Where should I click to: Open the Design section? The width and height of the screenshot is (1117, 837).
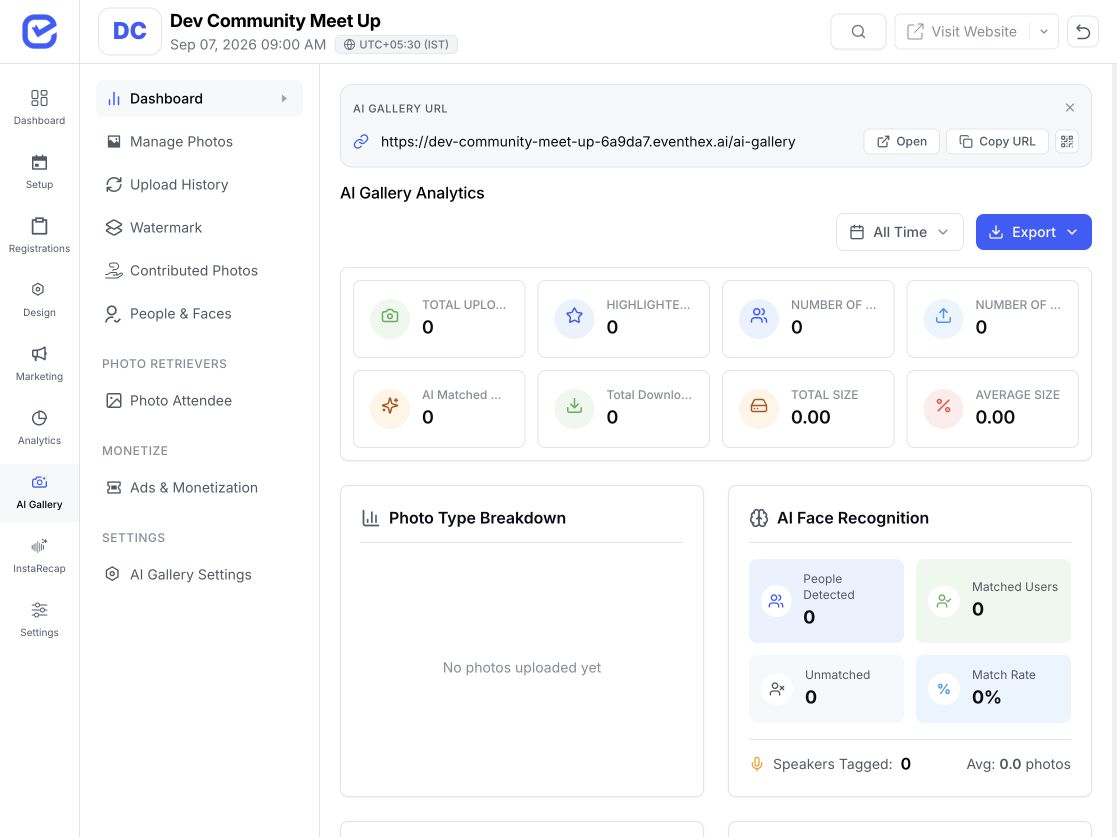[x=39, y=300]
